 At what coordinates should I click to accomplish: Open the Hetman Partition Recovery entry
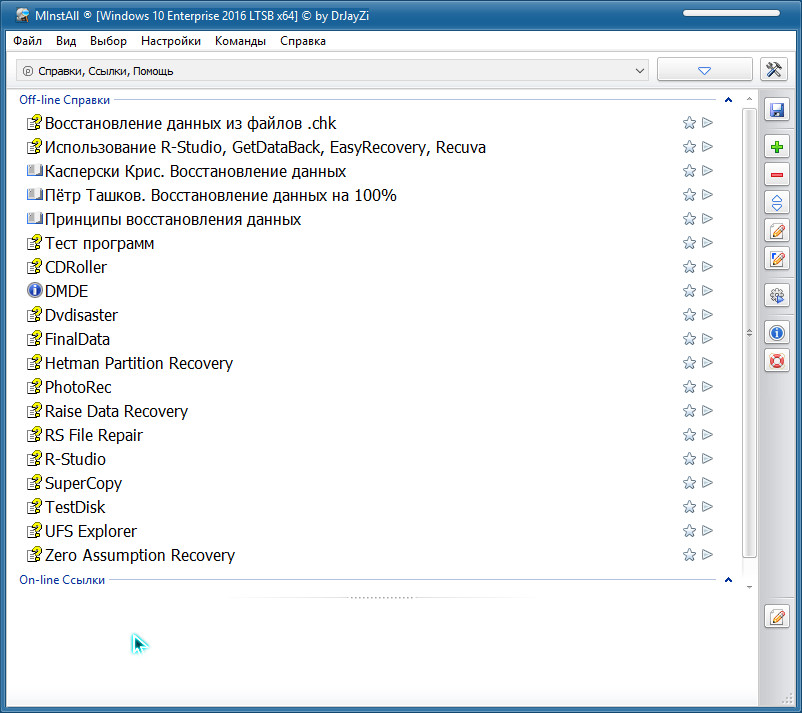click(x=139, y=363)
